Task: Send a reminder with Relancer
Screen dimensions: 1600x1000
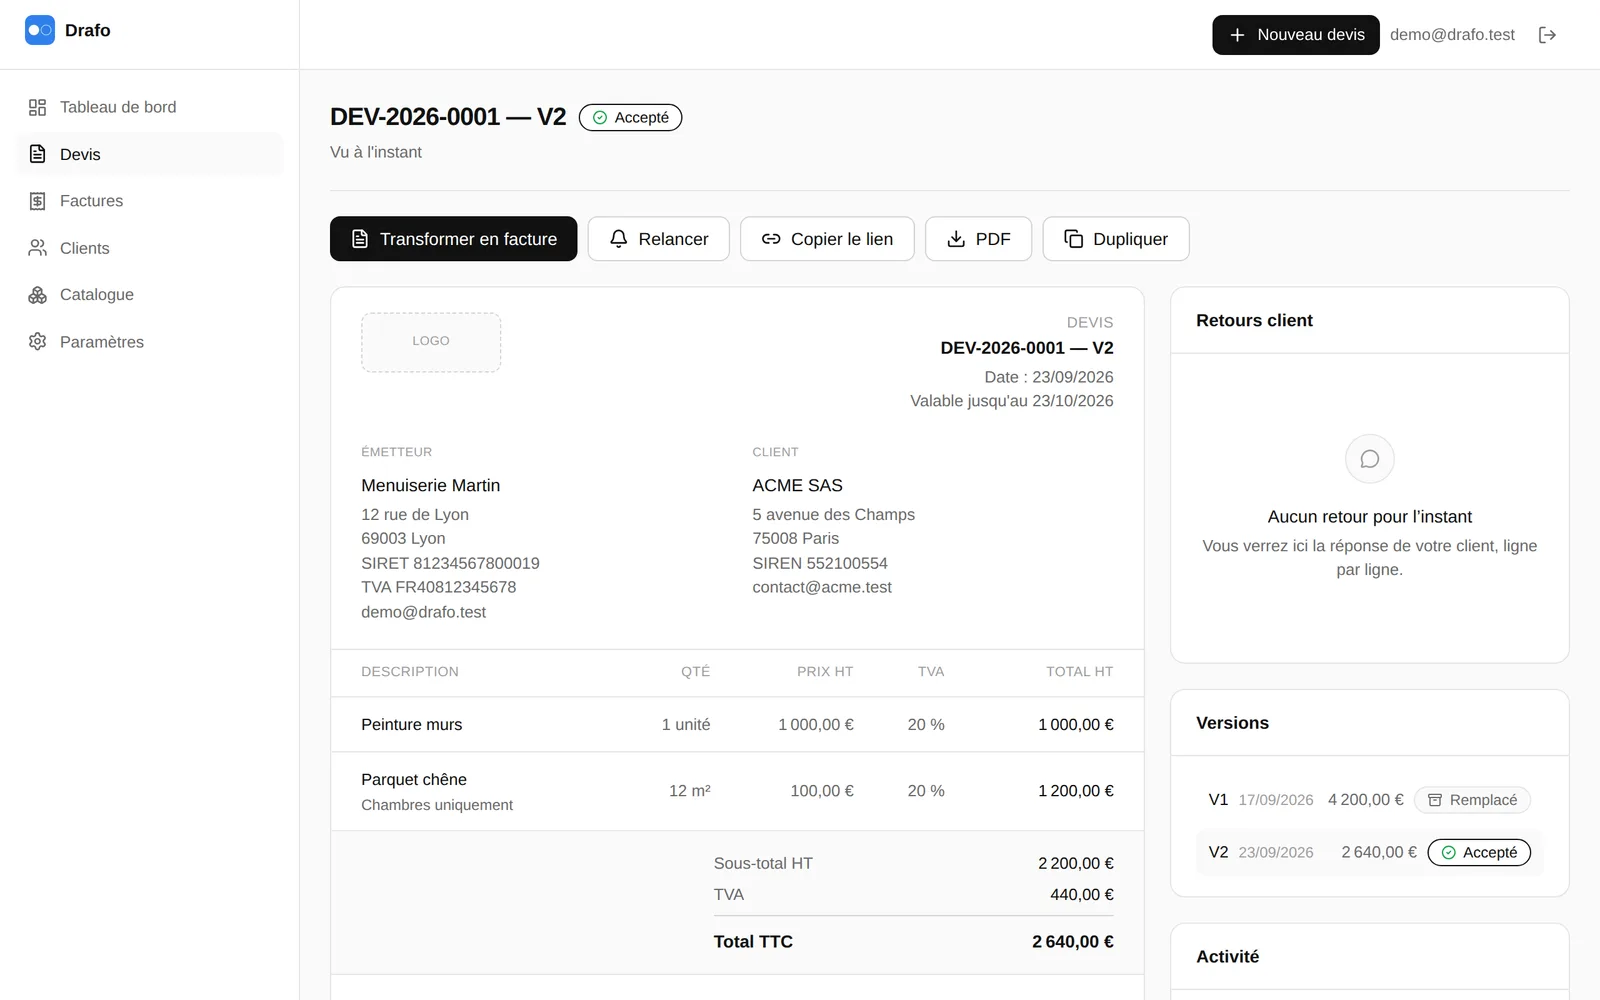Action: click(659, 239)
